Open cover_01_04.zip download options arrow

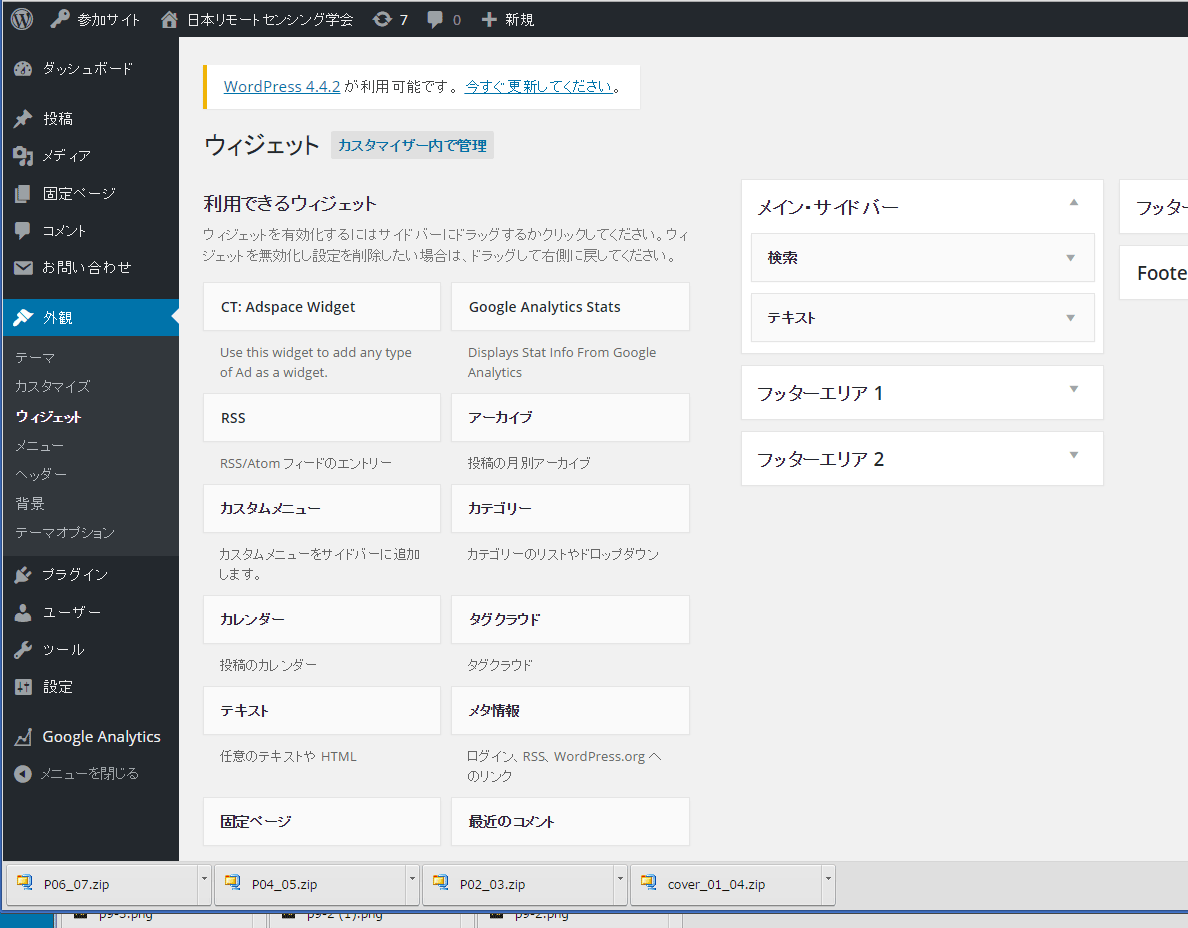(828, 884)
